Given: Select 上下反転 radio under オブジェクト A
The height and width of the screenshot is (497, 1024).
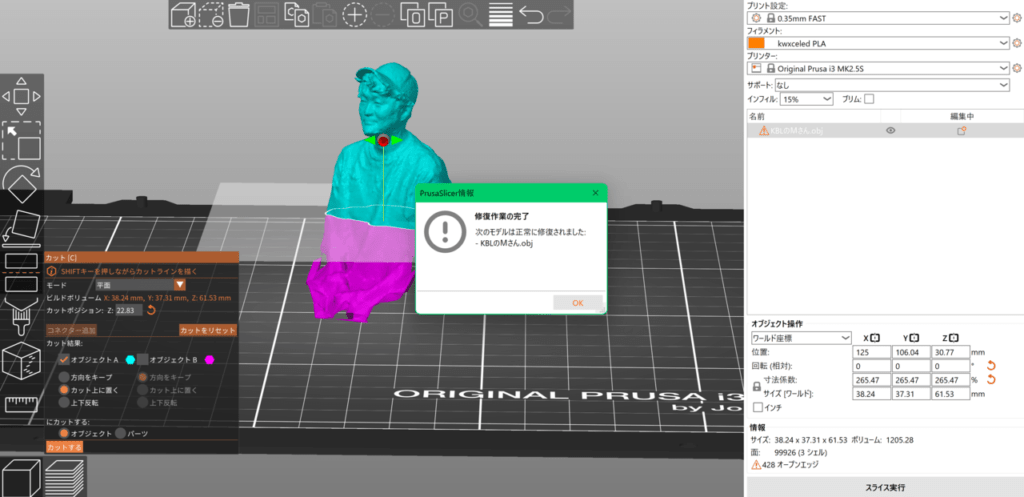Looking at the screenshot, I should coord(64,402).
